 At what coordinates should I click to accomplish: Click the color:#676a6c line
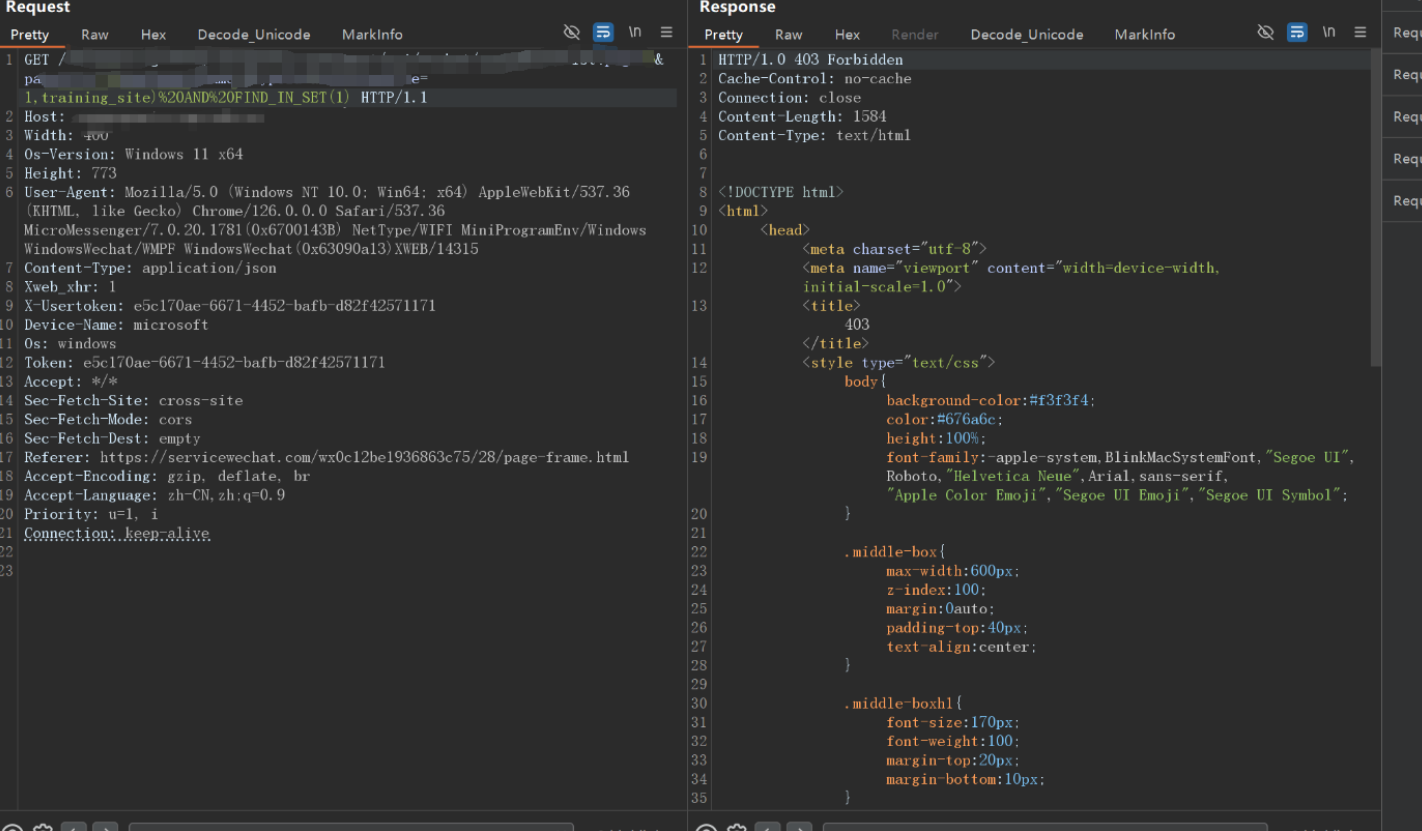945,420
